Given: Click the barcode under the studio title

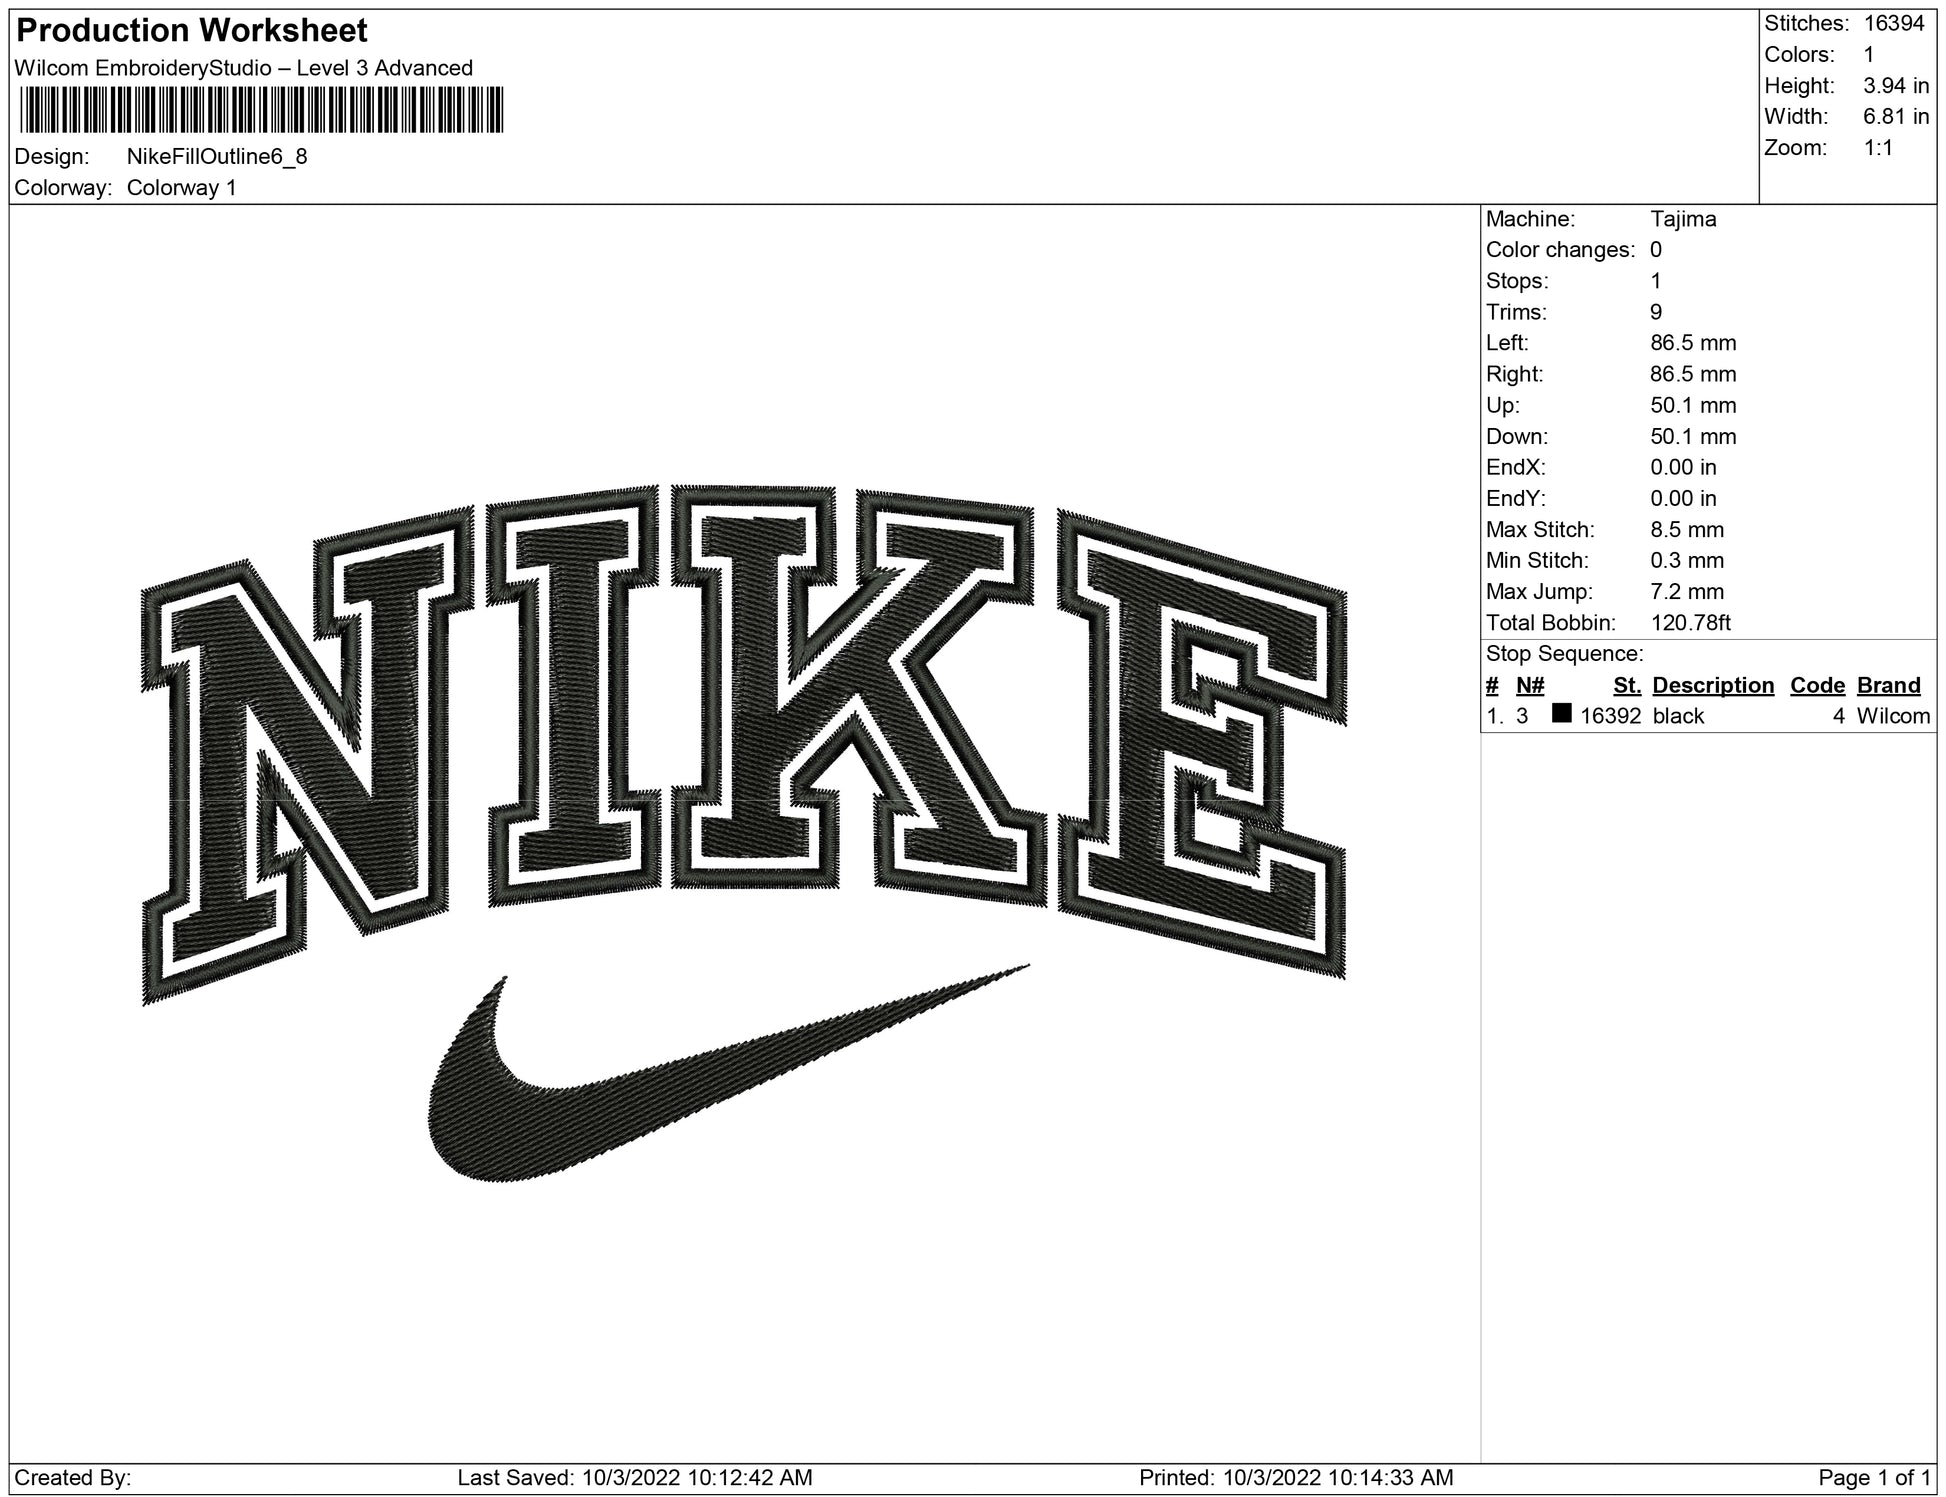Looking at the screenshot, I should pos(260,110).
